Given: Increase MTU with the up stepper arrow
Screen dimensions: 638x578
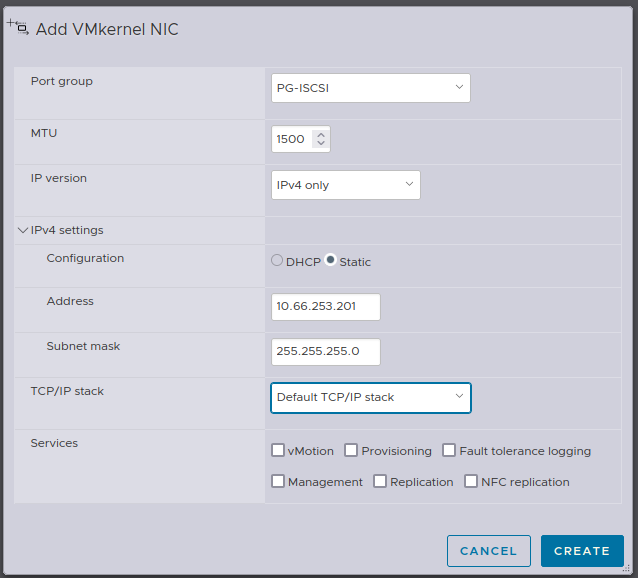Looking at the screenshot, I should 320,135.
